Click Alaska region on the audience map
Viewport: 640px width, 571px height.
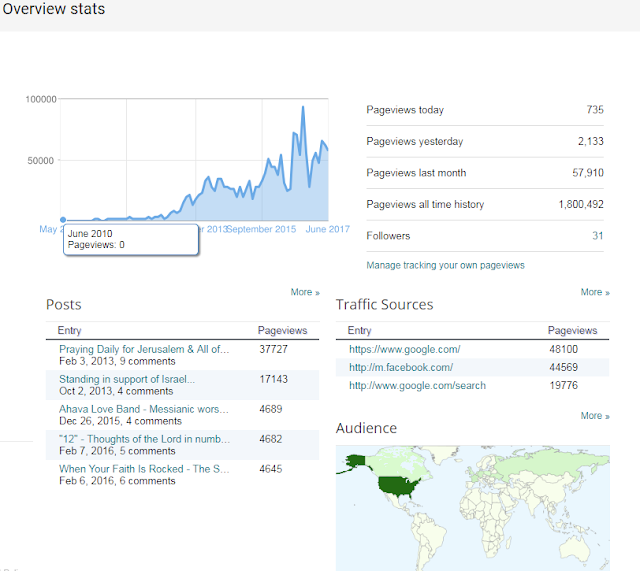(x=355, y=463)
